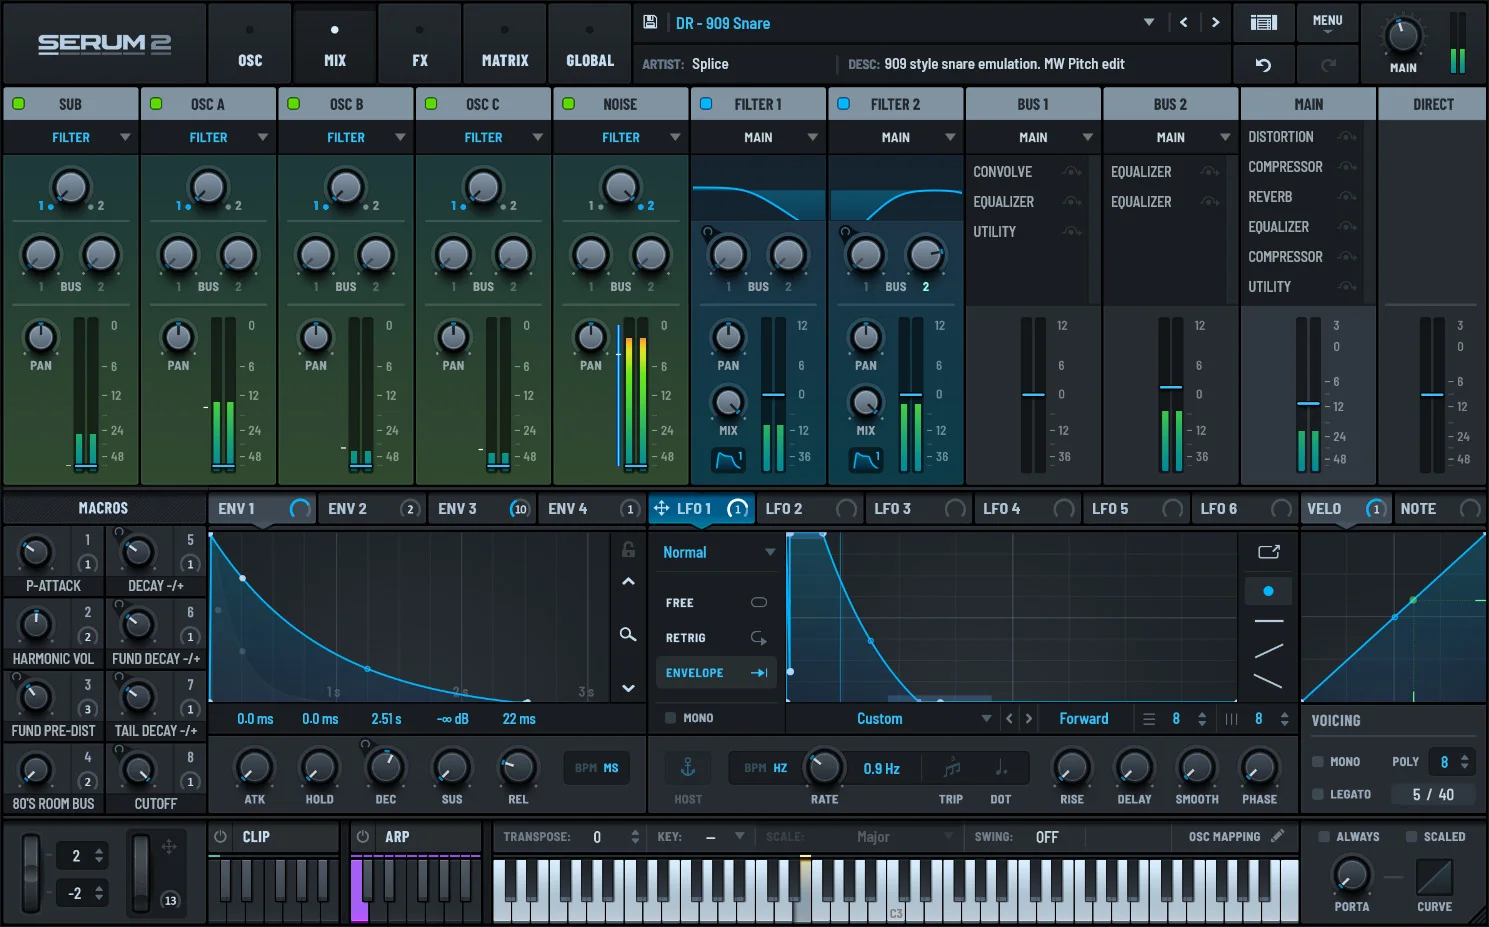This screenshot has width=1489, height=927.
Task: Click the redo arrow icon
Action: point(1328,65)
